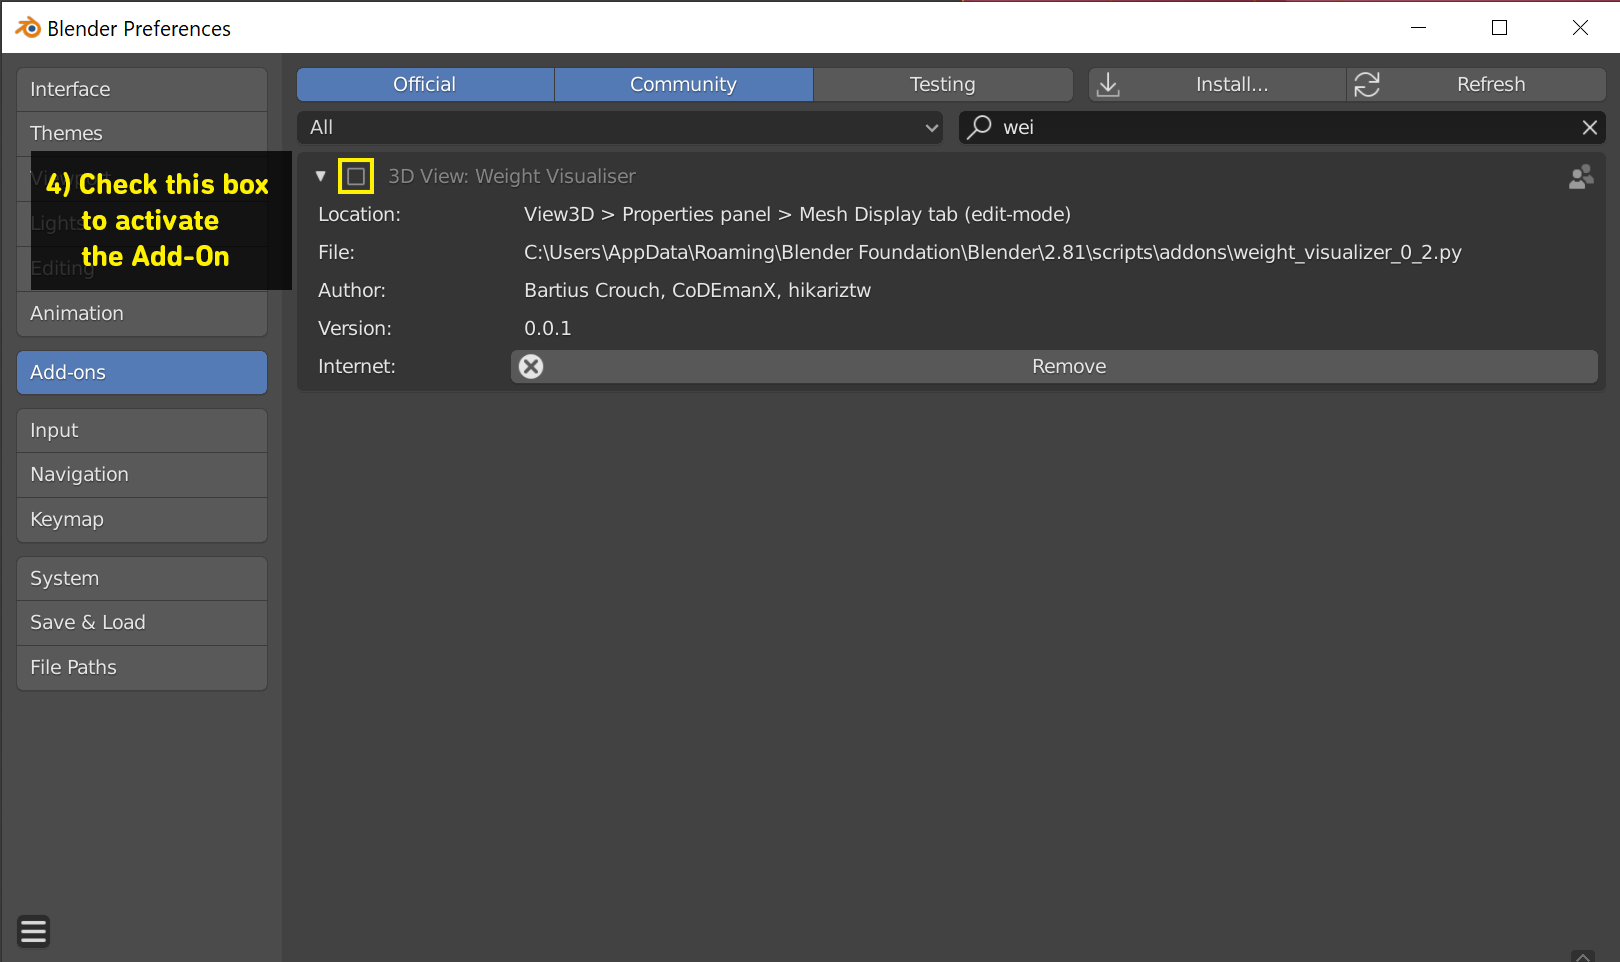
Task: Open the Input preferences section
Action: (142, 430)
